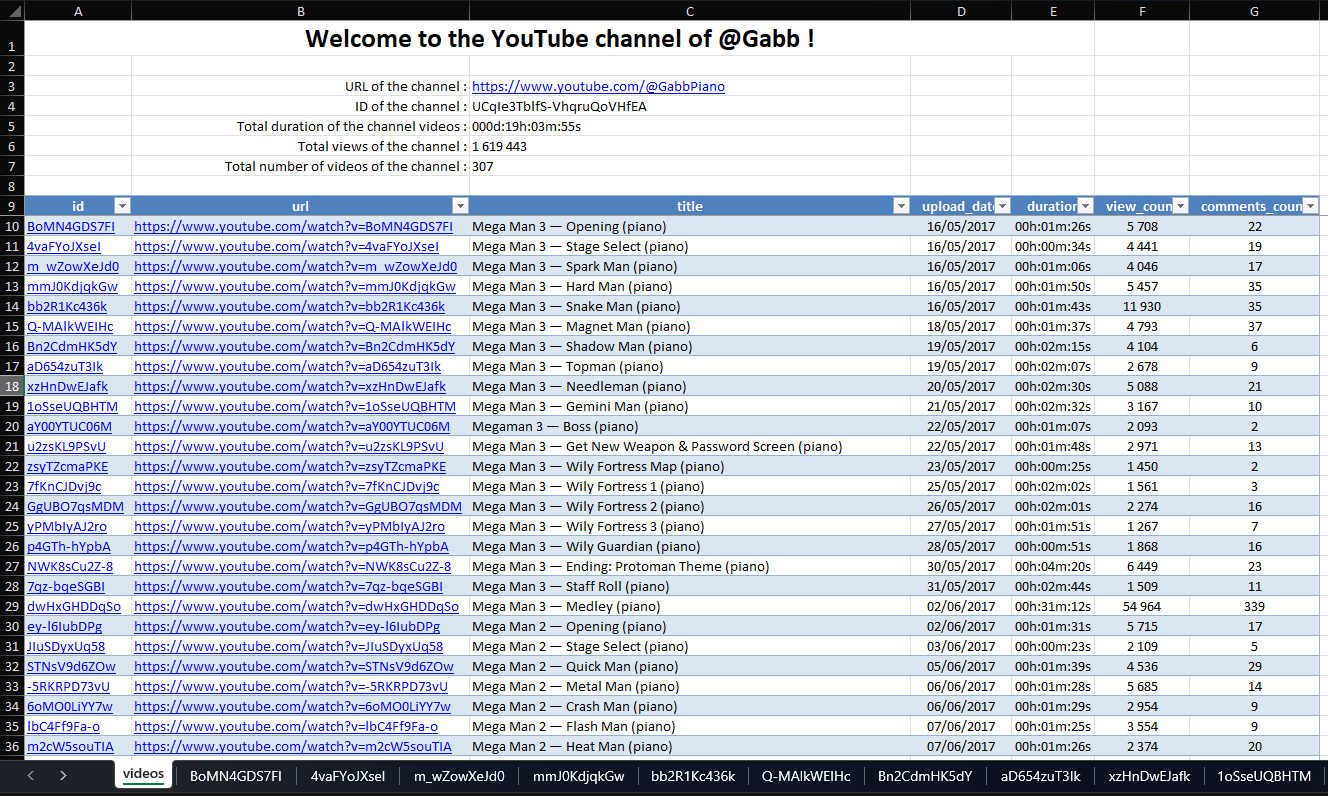Open the view_count filter dropdown
The height and width of the screenshot is (796, 1328).
(x=1180, y=206)
